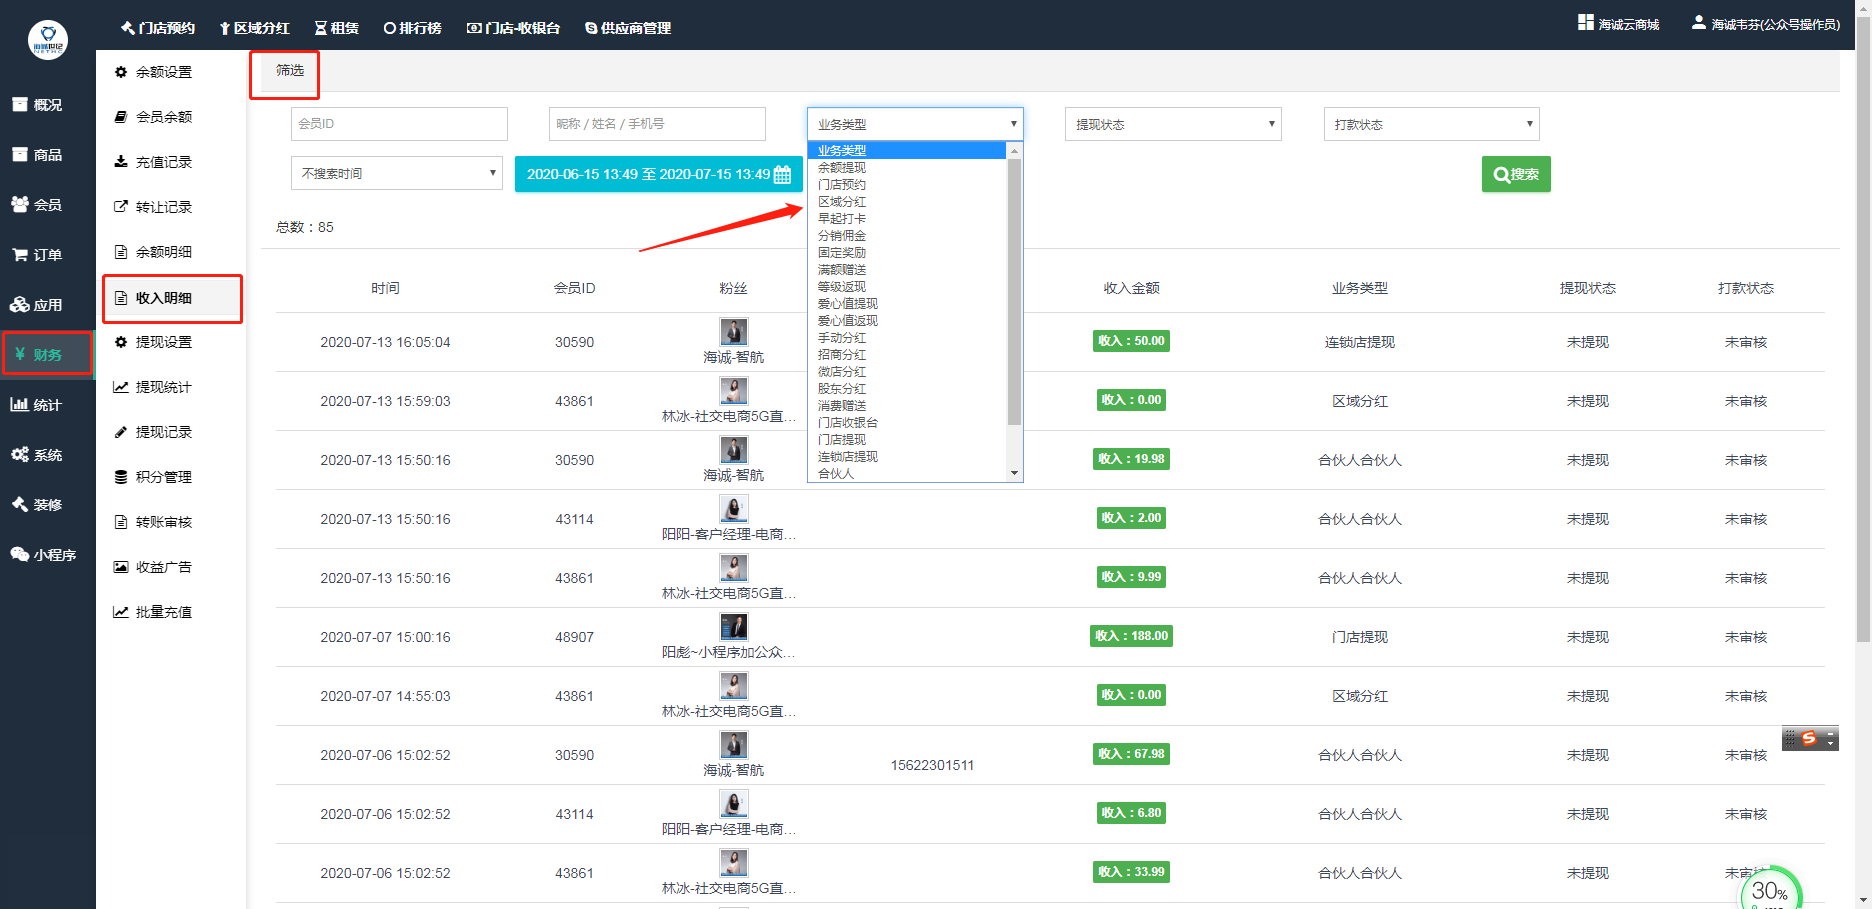Viewport: 1872px width, 909px height.
Task: Click the line chart icon beside 提现统计
Action: (121, 387)
